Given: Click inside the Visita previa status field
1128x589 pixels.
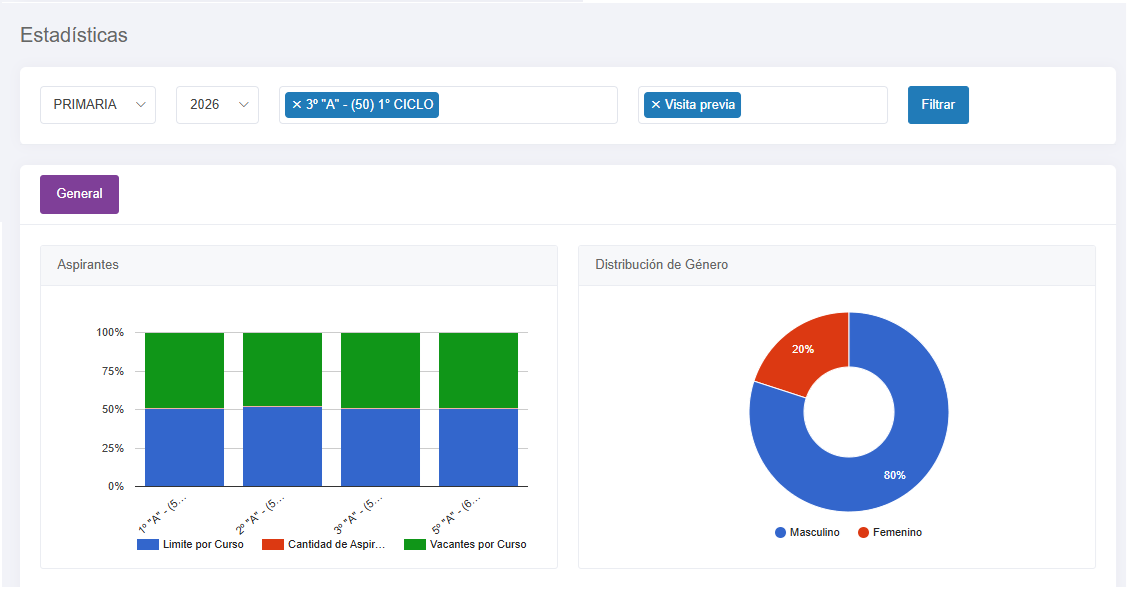Looking at the screenshot, I should tap(813, 105).
